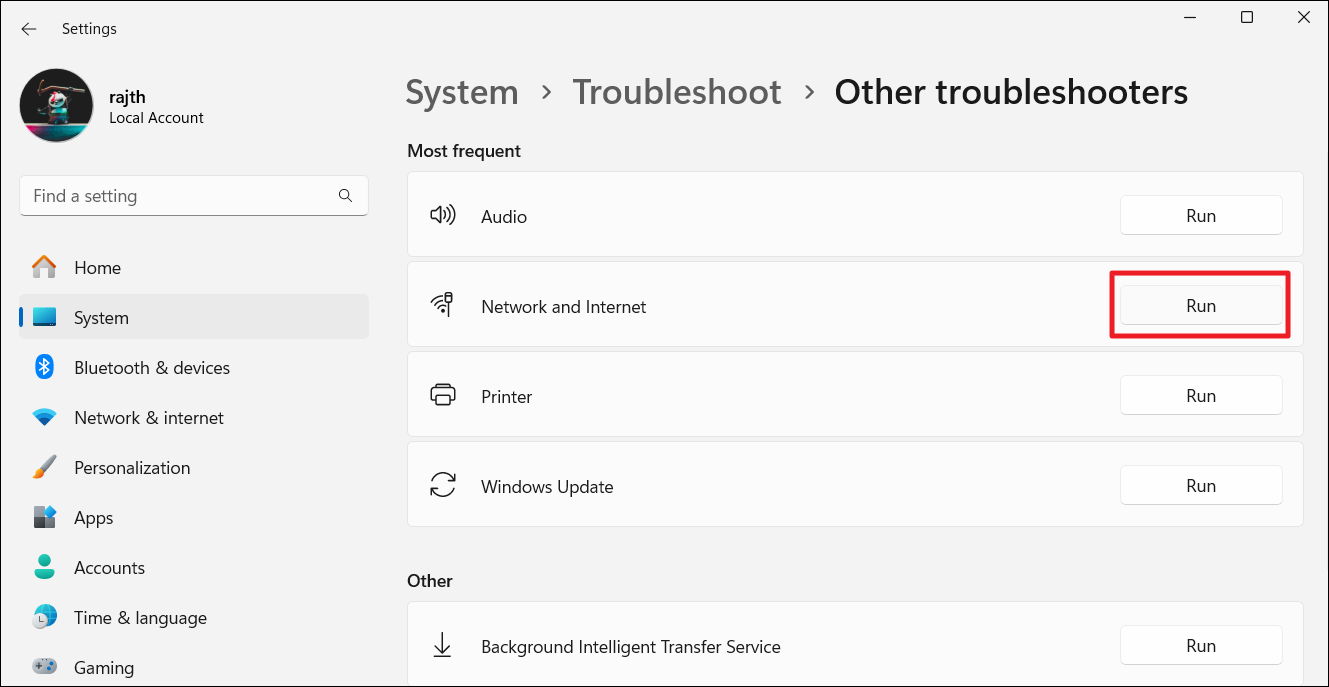Screen dimensions: 1329x687
Task: Click the Gaming controller icon
Action: pos(44,666)
